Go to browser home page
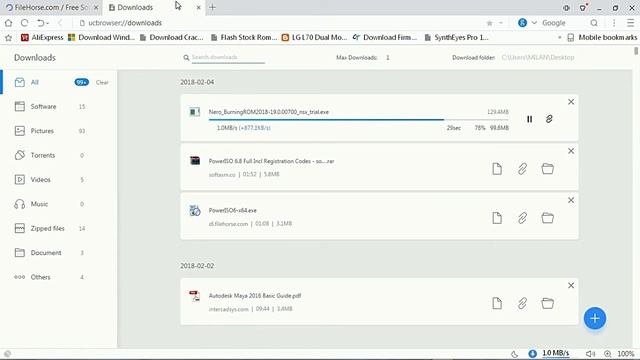 [9, 23]
